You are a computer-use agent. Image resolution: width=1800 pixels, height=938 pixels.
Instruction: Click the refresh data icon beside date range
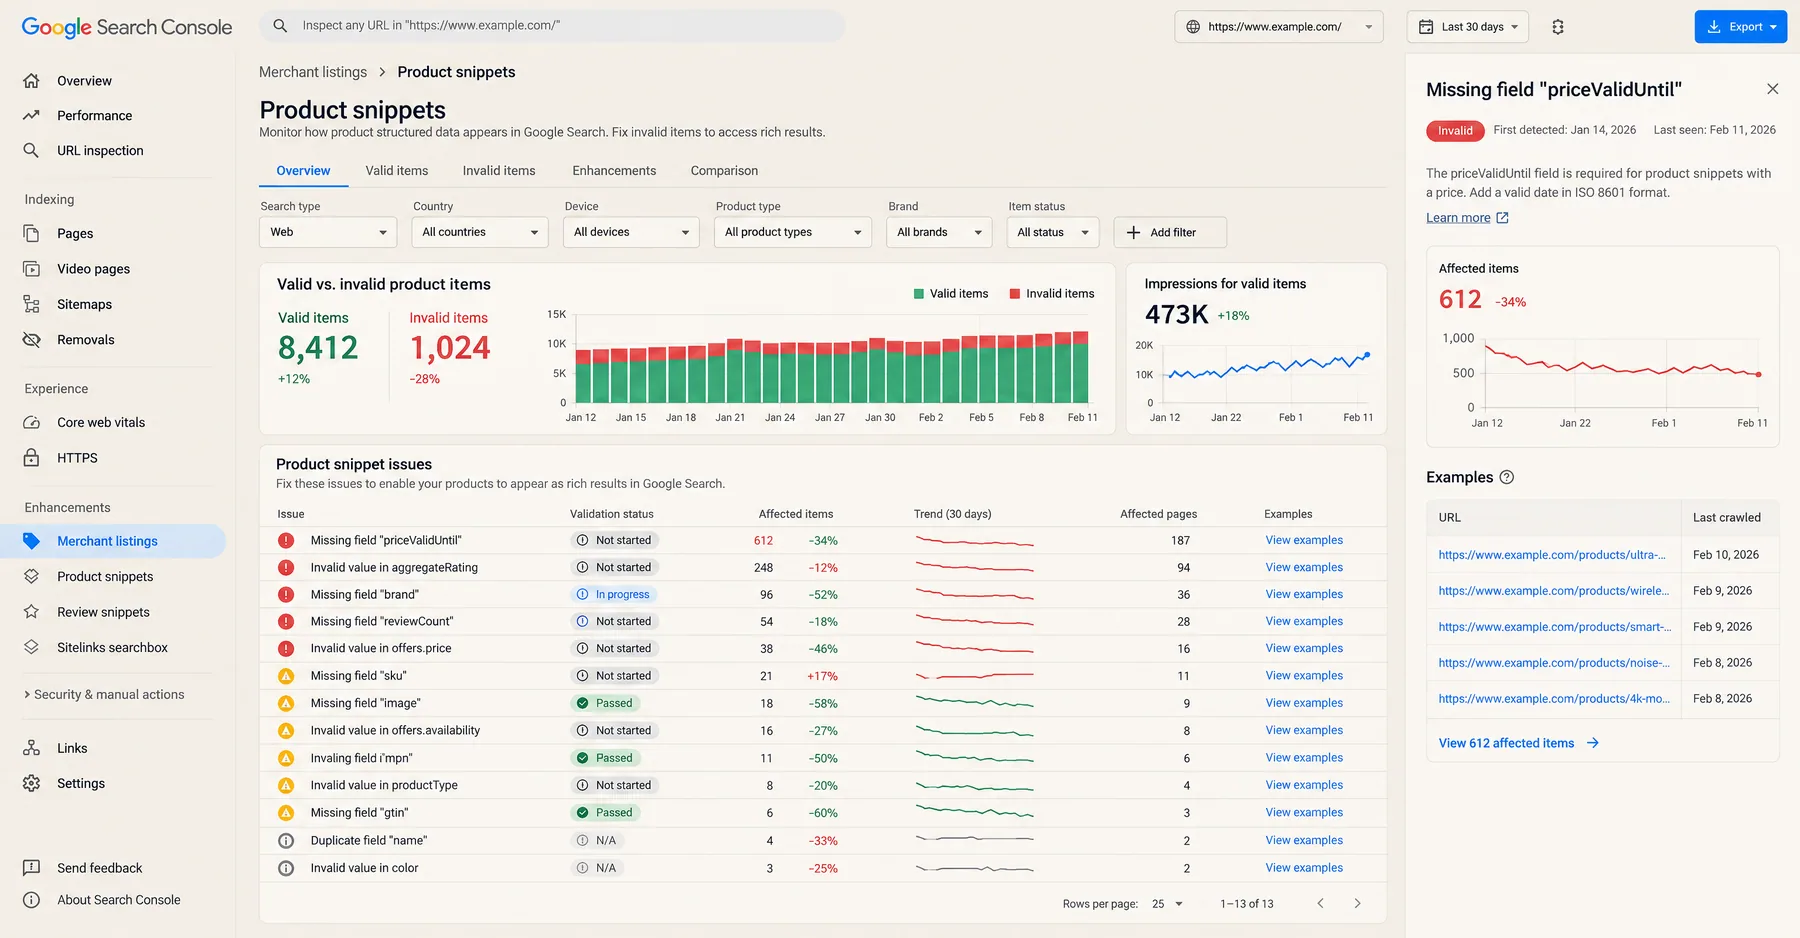(x=1558, y=27)
